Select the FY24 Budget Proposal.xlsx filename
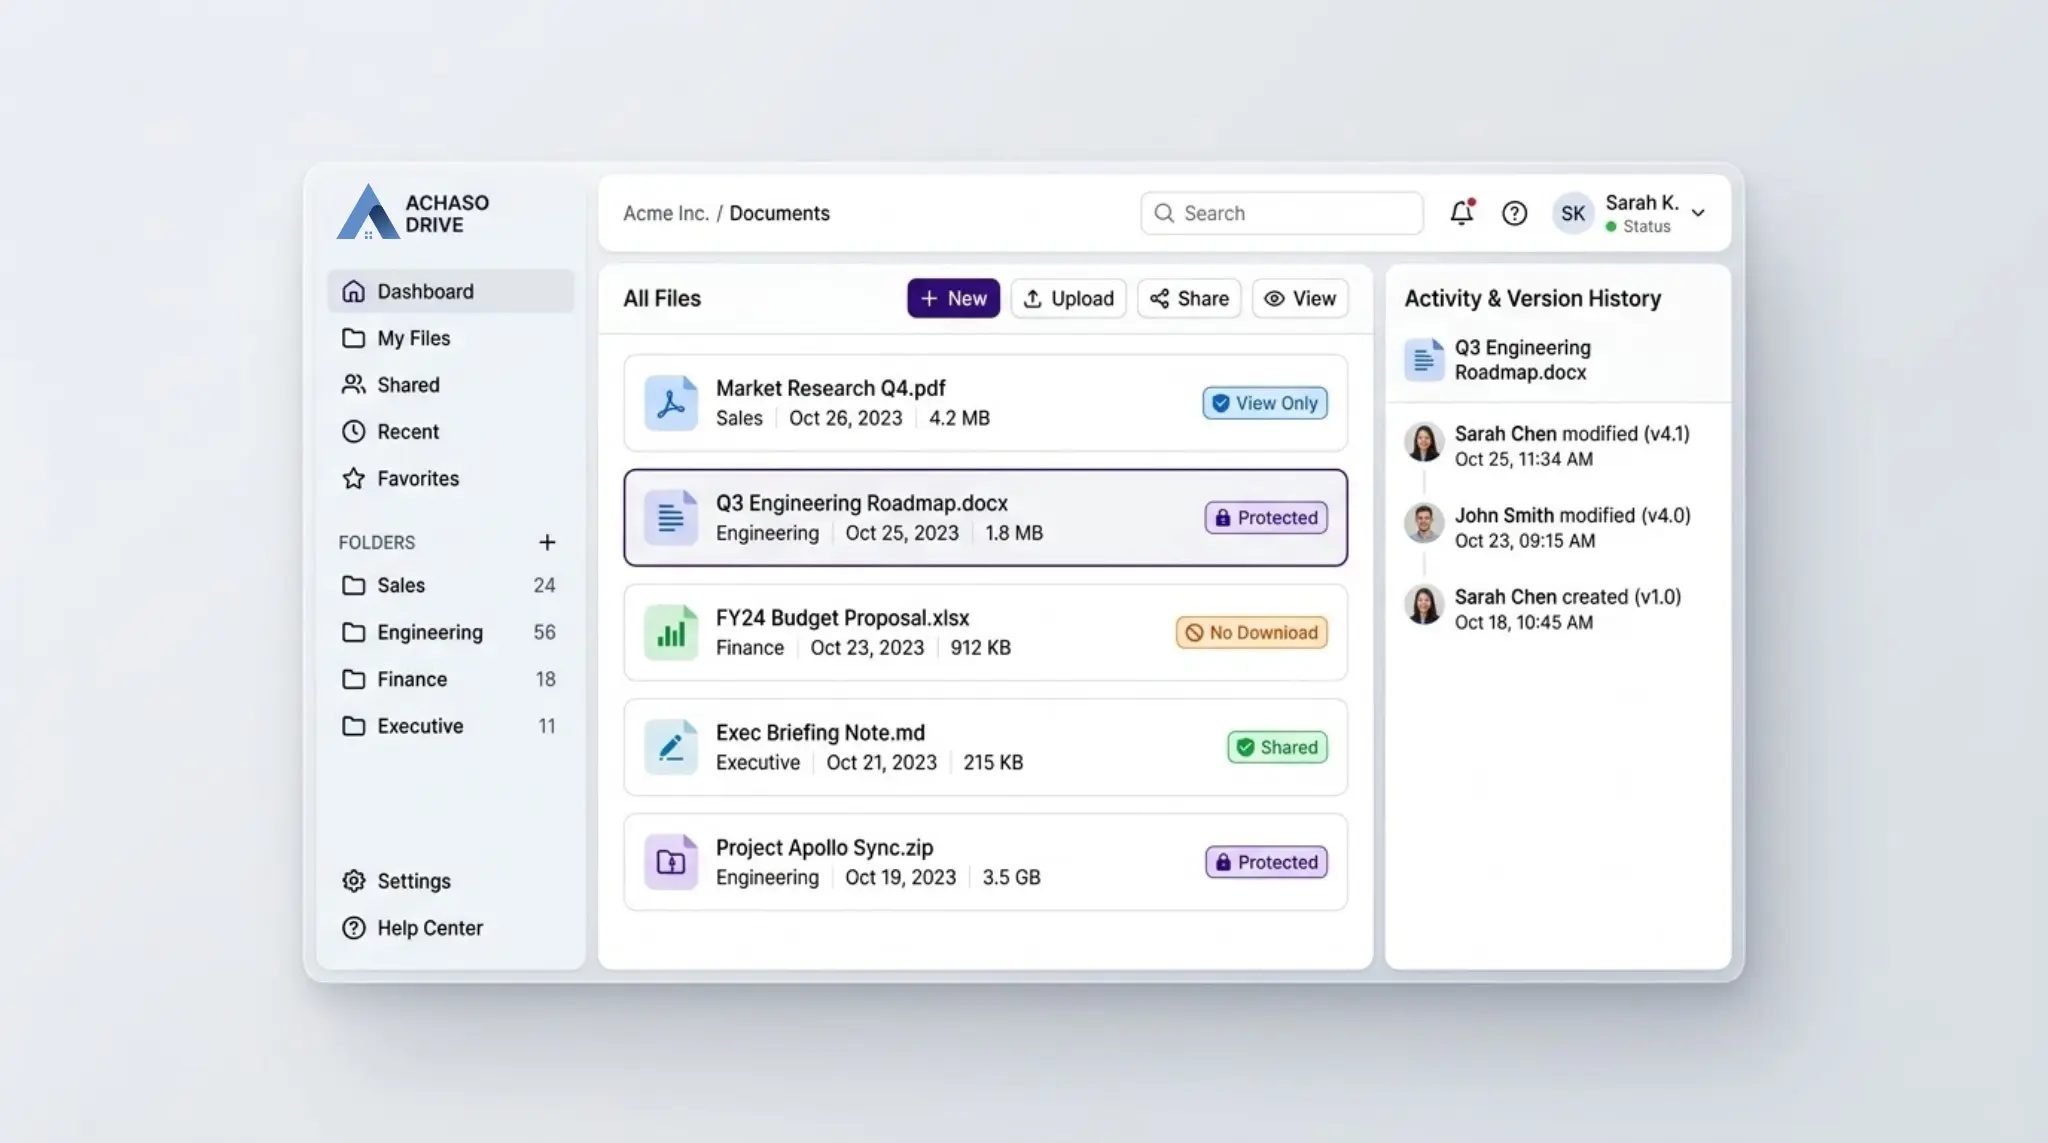Screen dimensions: 2048x1143 click(x=842, y=618)
